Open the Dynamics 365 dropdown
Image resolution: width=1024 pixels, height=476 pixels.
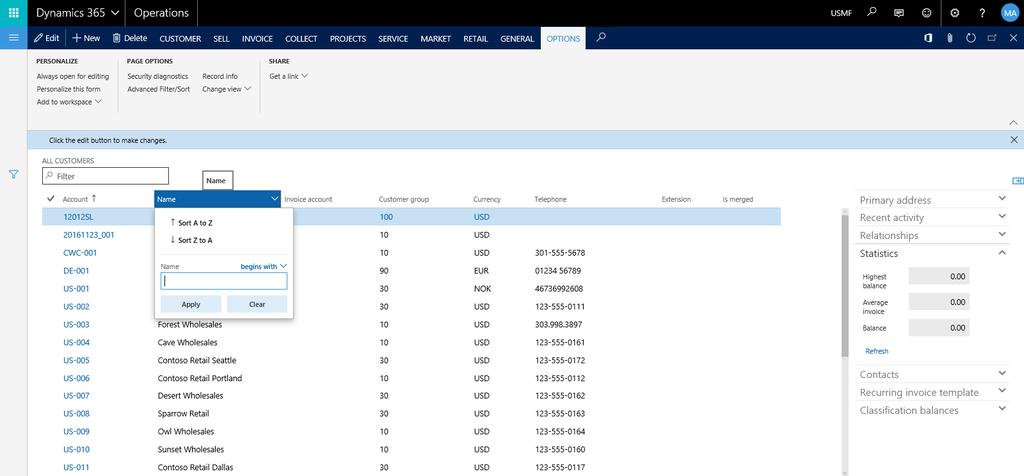coord(78,13)
